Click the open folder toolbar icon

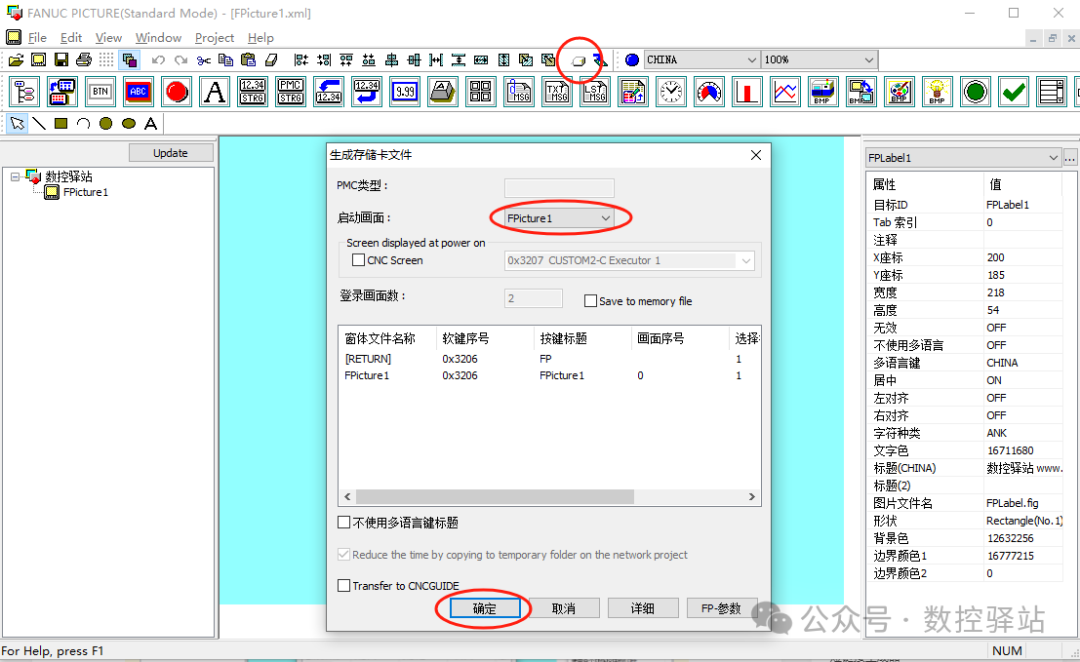[16, 60]
